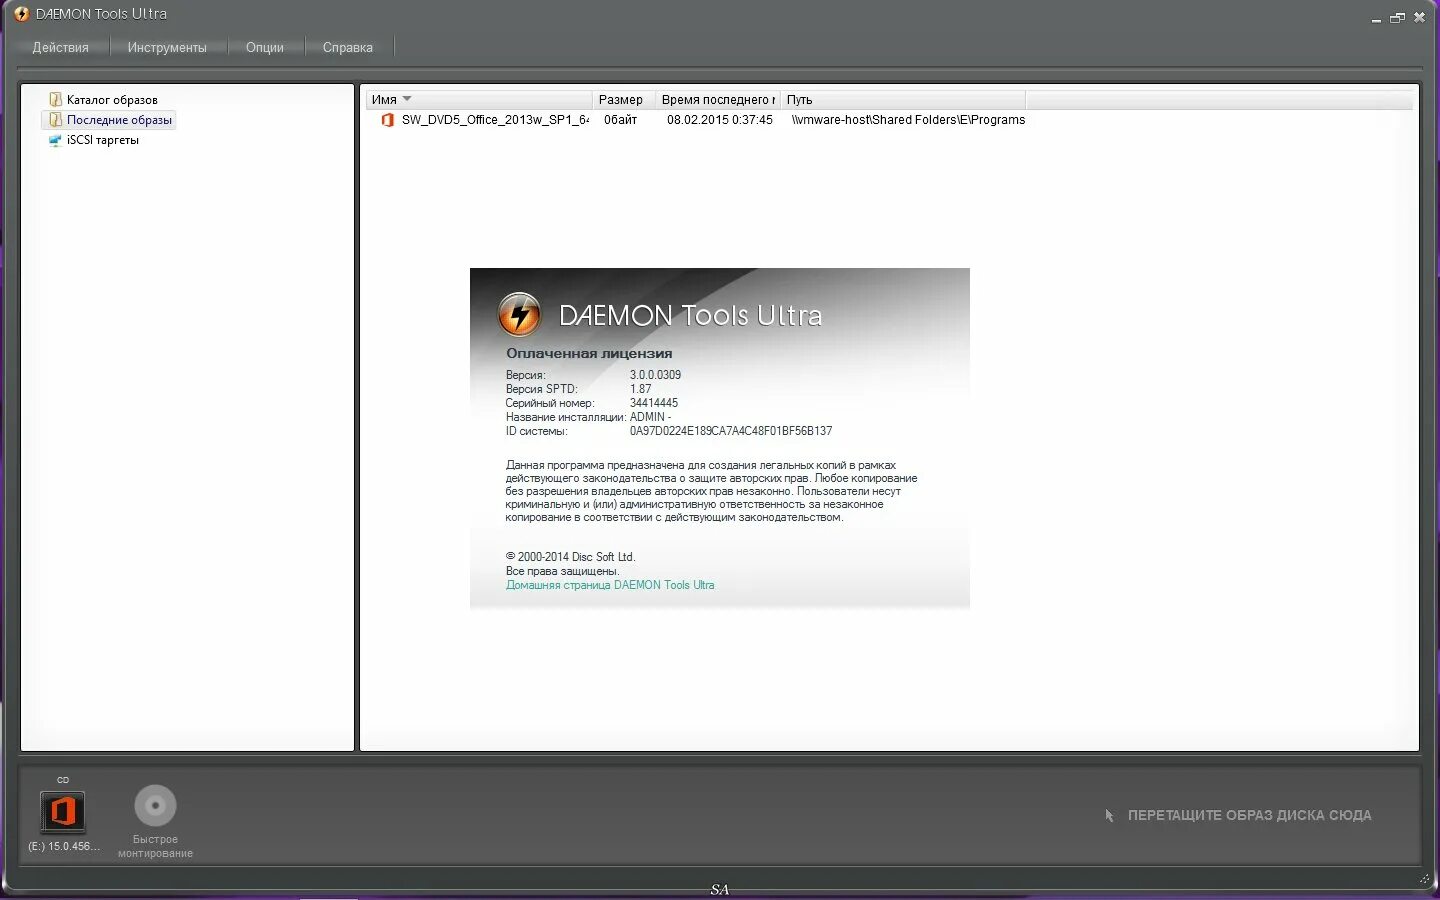This screenshot has height=900, width=1440.
Task: Click version 3.0.0.0309 in About box
Action: coord(655,375)
